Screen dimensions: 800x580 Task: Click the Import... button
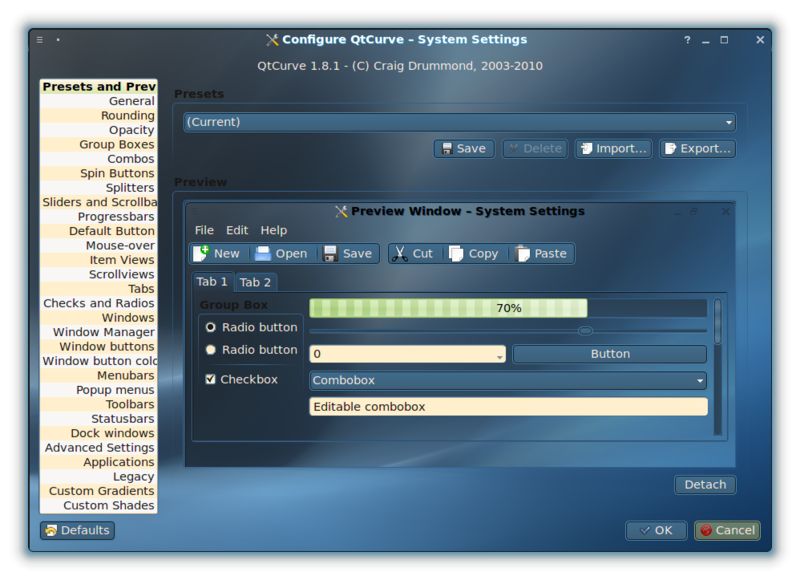point(613,148)
